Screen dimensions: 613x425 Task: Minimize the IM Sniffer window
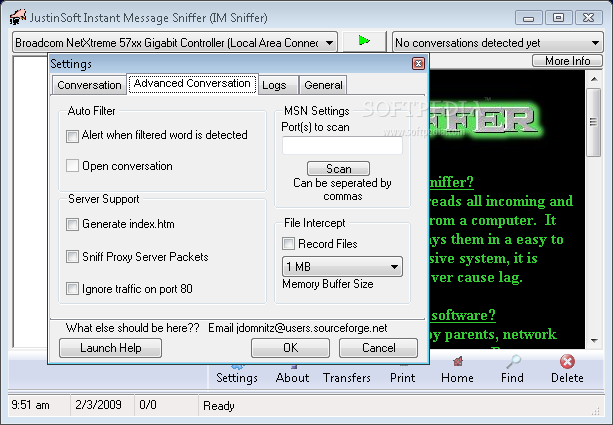point(529,18)
